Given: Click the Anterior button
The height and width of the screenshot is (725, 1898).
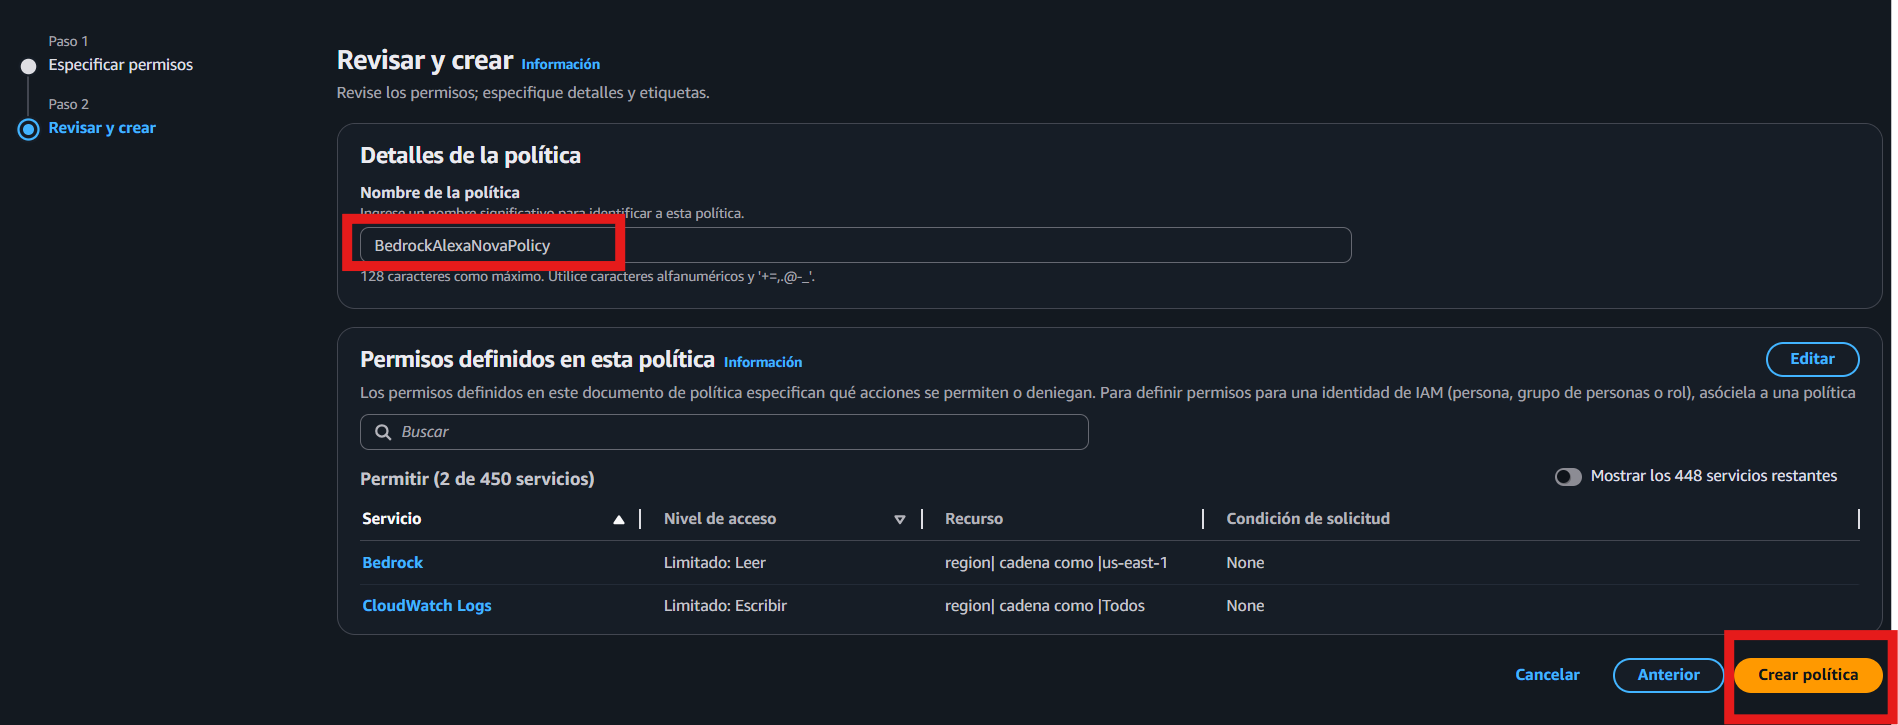Looking at the screenshot, I should click(1667, 675).
